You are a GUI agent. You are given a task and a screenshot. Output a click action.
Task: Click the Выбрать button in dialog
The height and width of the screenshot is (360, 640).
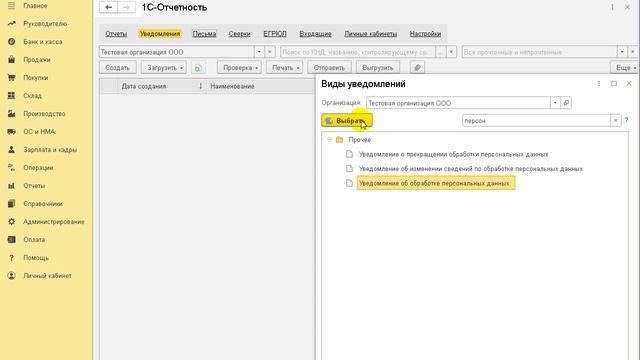[x=347, y=121]
